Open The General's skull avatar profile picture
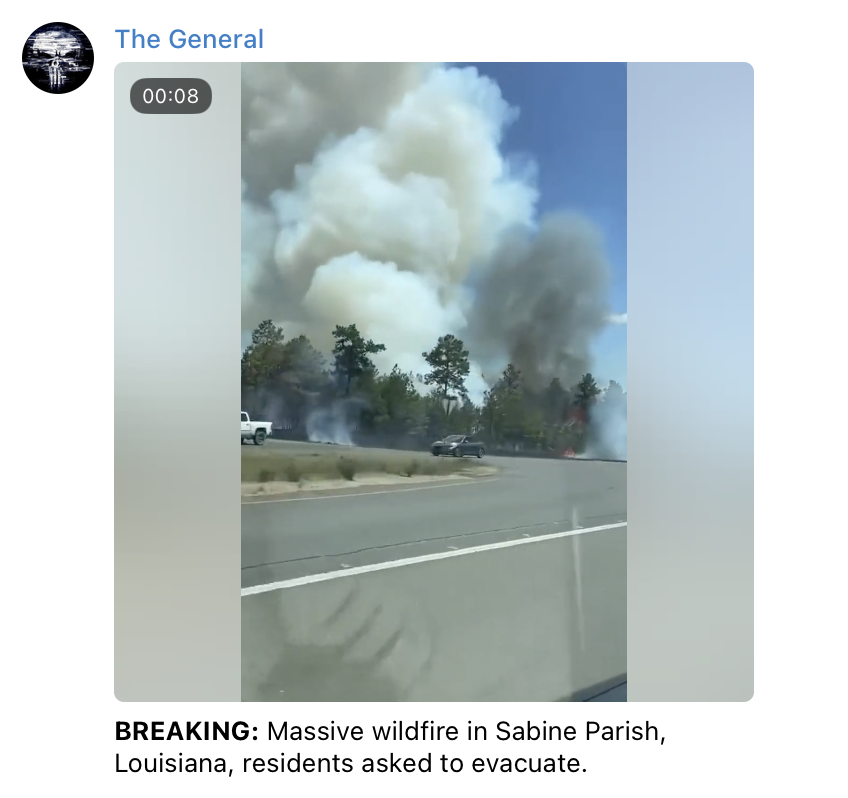Image resolution: width=848 pixels, height=798 pixels. click(x=58, y=58)
